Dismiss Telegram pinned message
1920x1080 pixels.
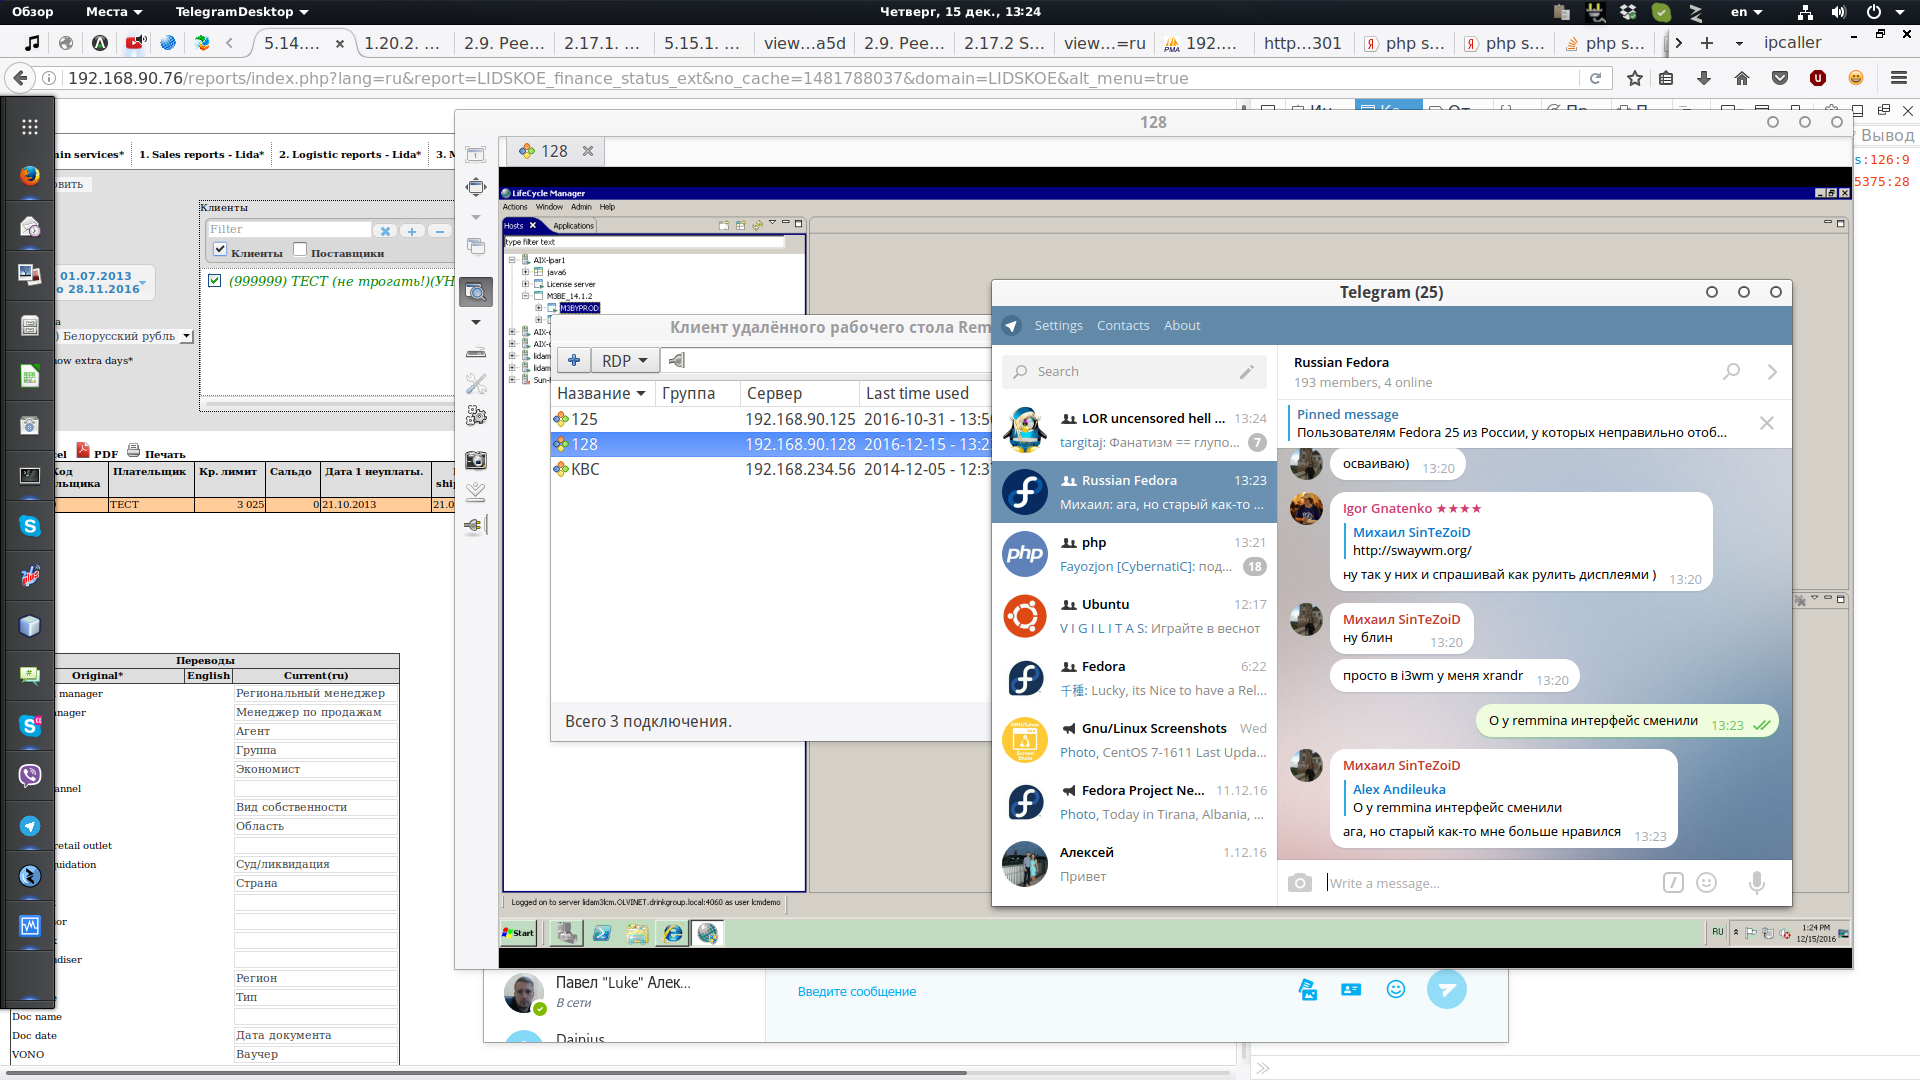point(1767,423)
